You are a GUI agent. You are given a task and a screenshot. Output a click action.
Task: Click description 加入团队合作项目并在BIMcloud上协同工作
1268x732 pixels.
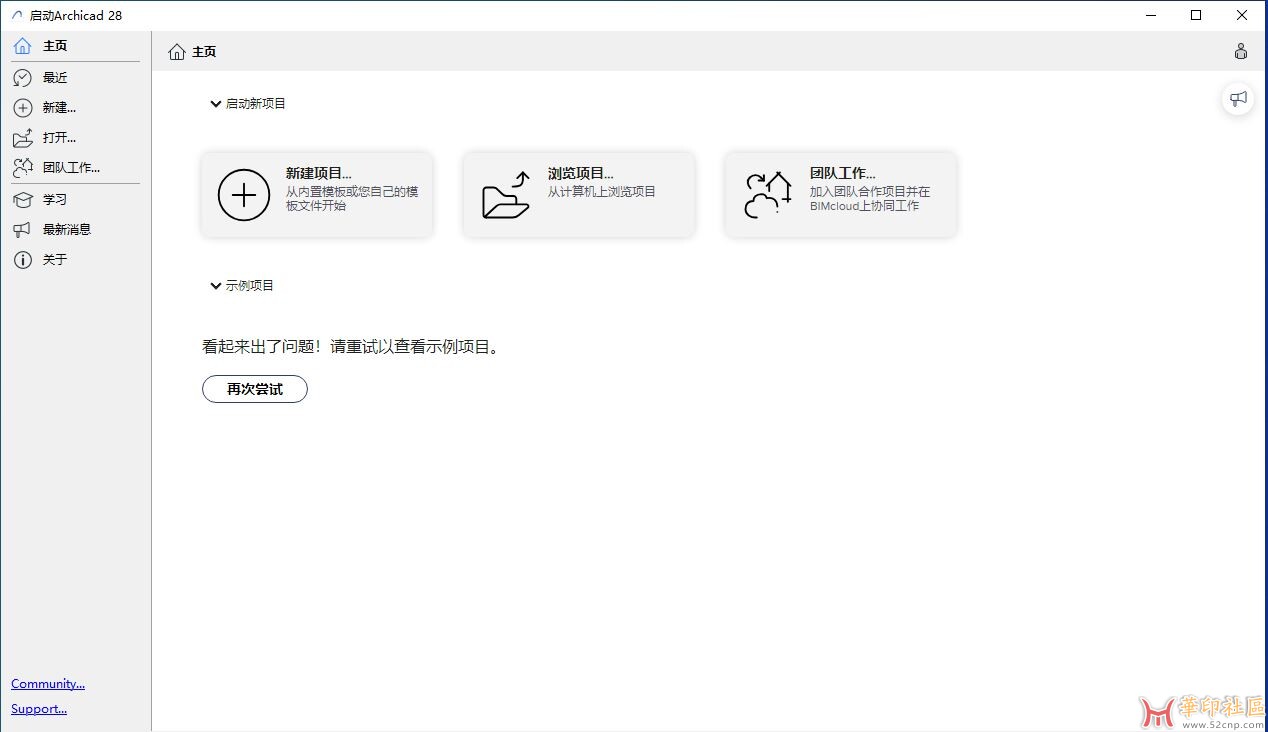pyautogui.click(x=870, y=199)
